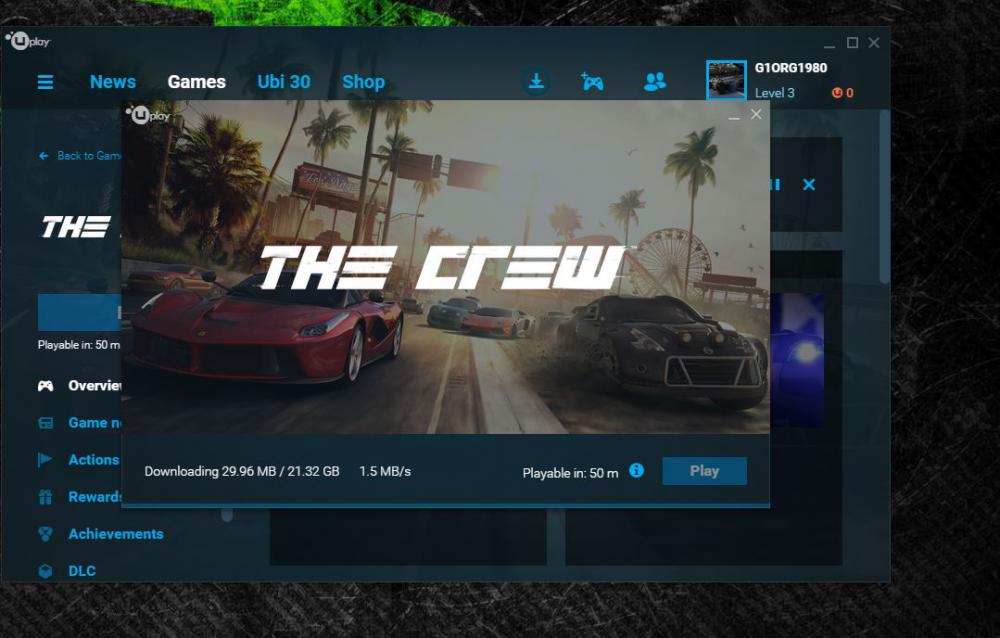This screenshot has width=1000, height=638.
Task: Click the Overview gamepad icon
Action: [45, 386]
